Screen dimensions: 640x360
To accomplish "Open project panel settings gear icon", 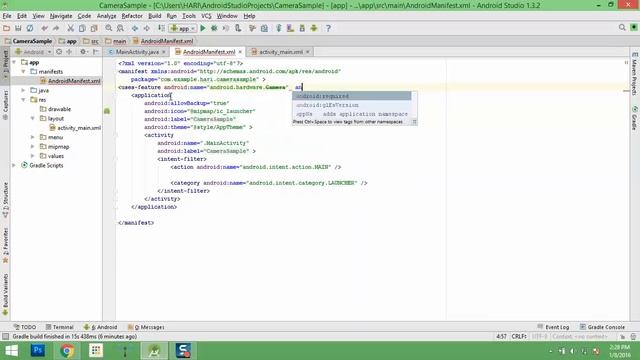I will [x=83, y=52].
